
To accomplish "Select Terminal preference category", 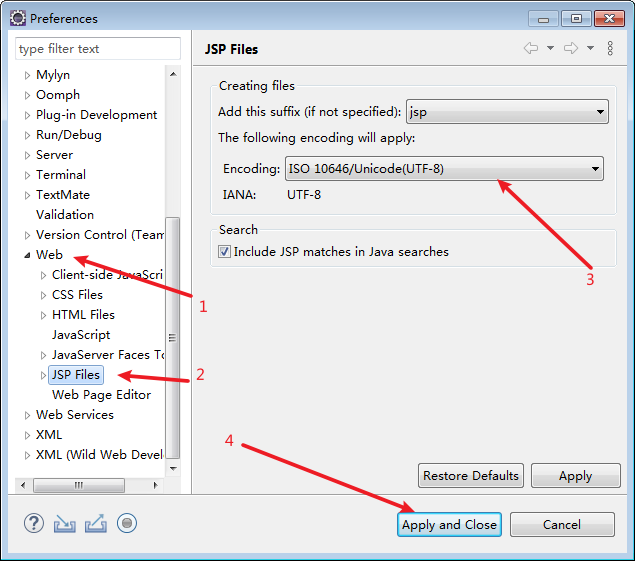I will coord(61,175).
